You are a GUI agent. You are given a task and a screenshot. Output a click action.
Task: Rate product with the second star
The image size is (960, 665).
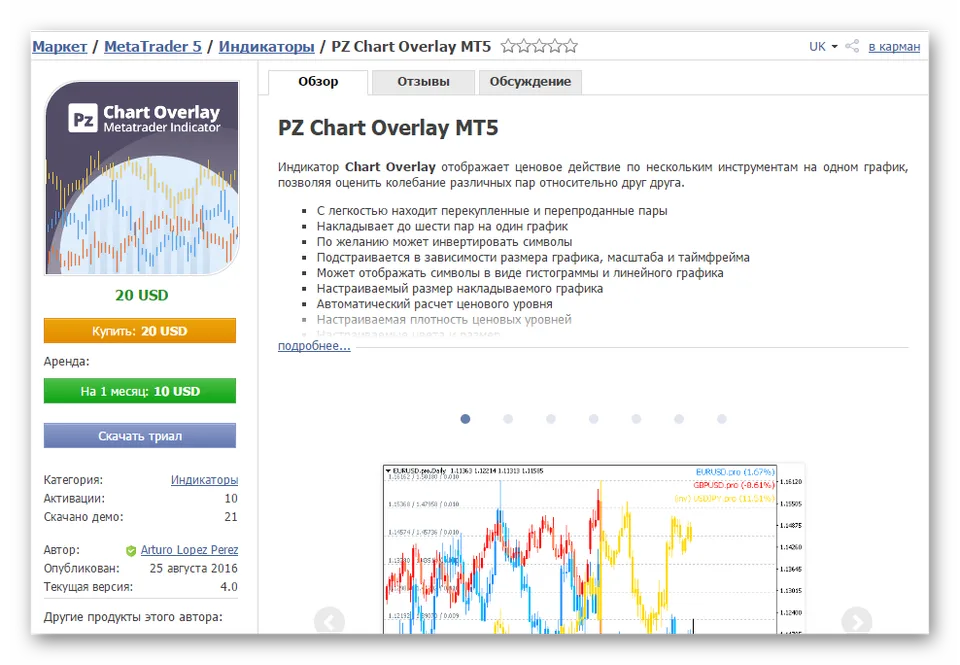(x=523, y=46)
